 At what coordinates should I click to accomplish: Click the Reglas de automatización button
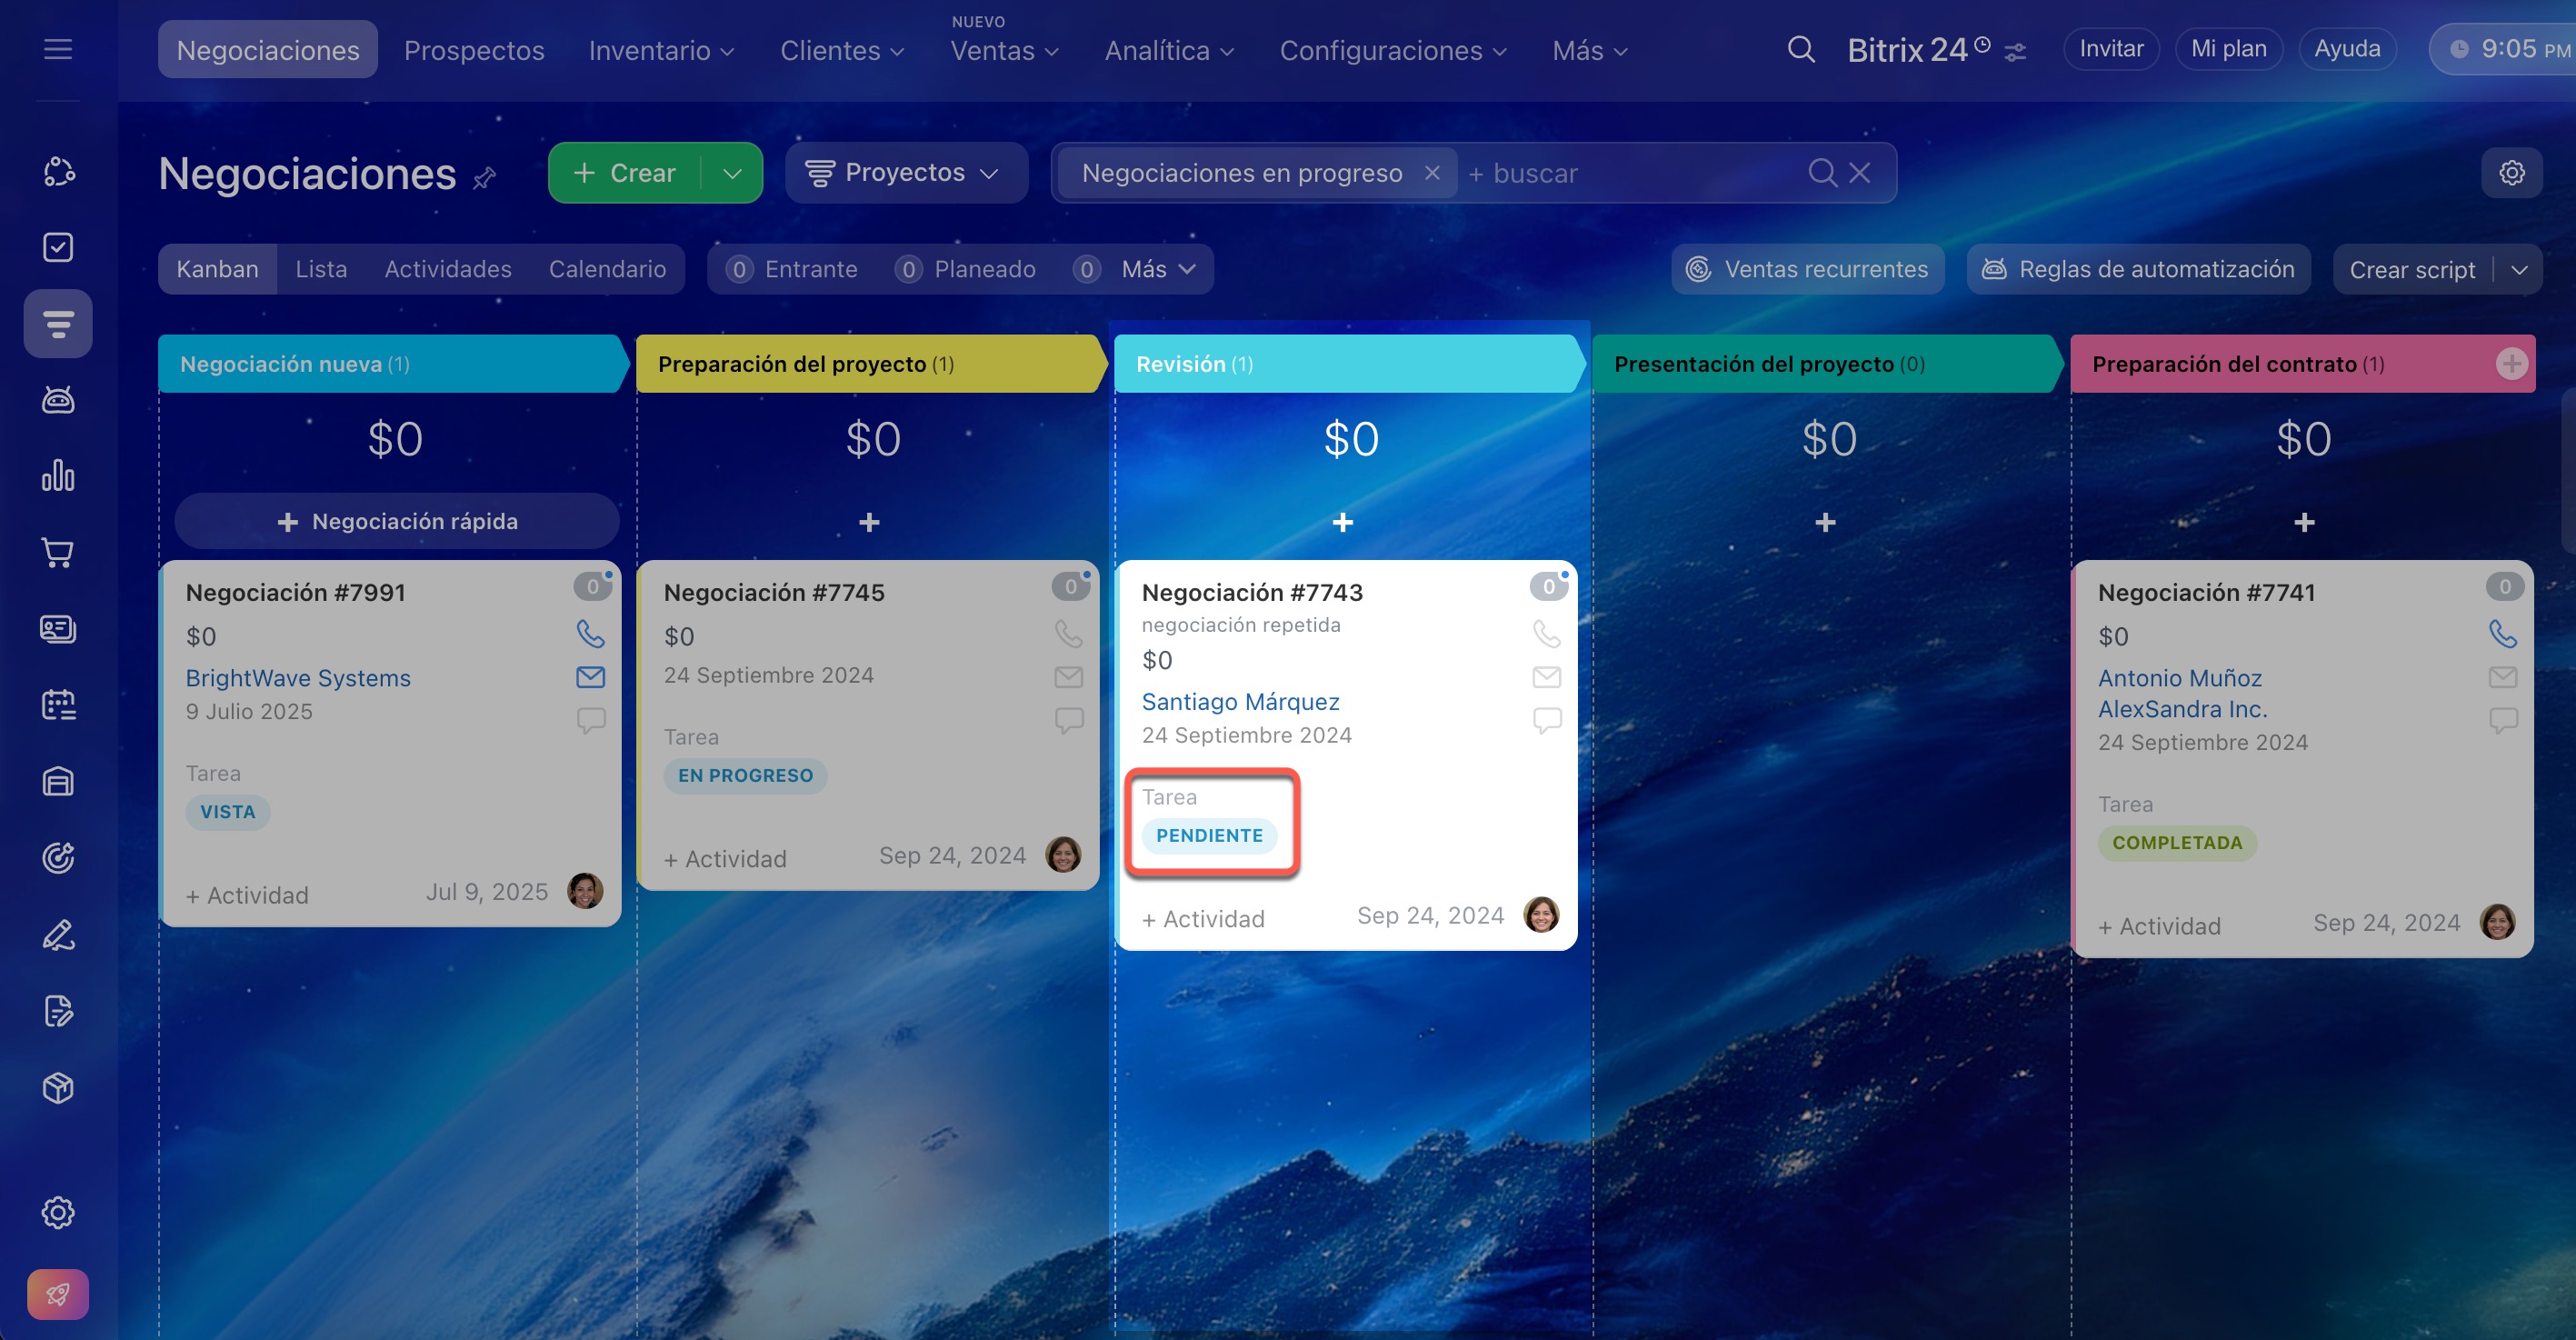2138,269
